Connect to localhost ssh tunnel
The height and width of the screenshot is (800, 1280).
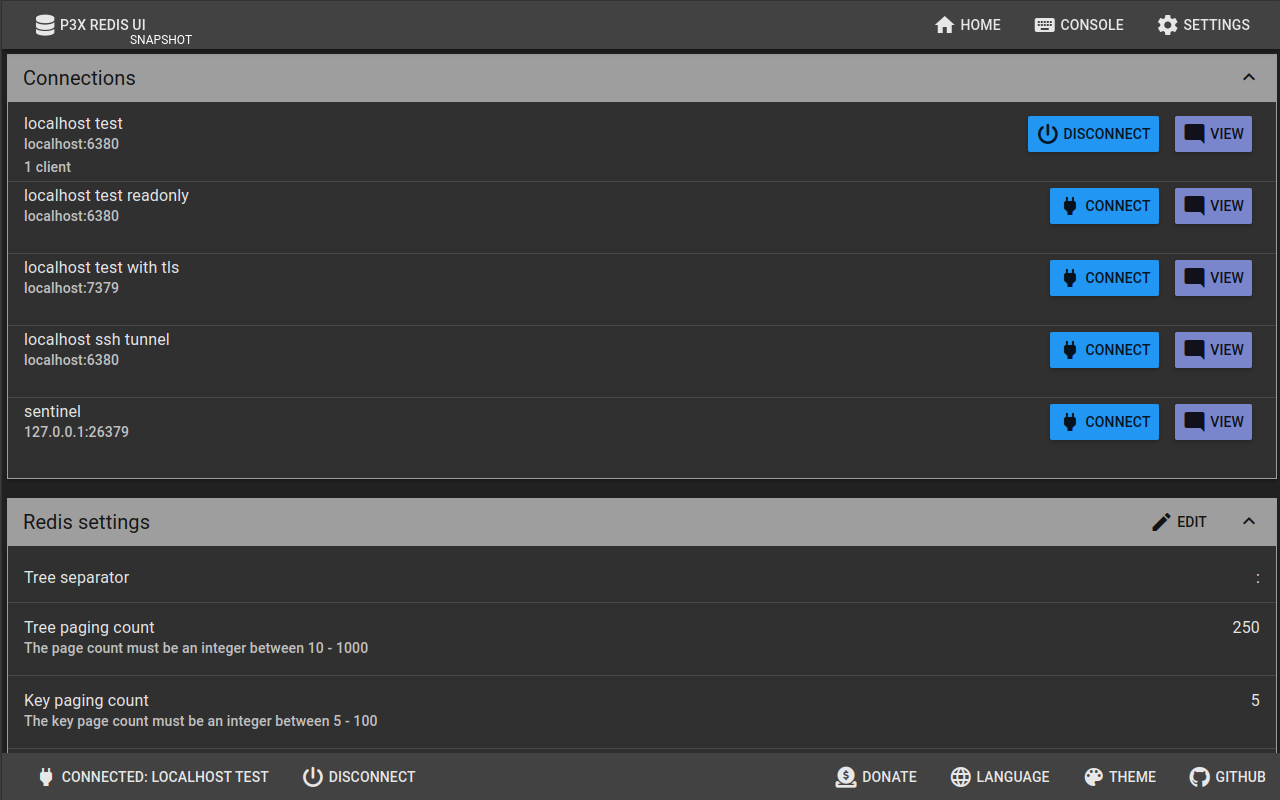tap(1104, 350)
